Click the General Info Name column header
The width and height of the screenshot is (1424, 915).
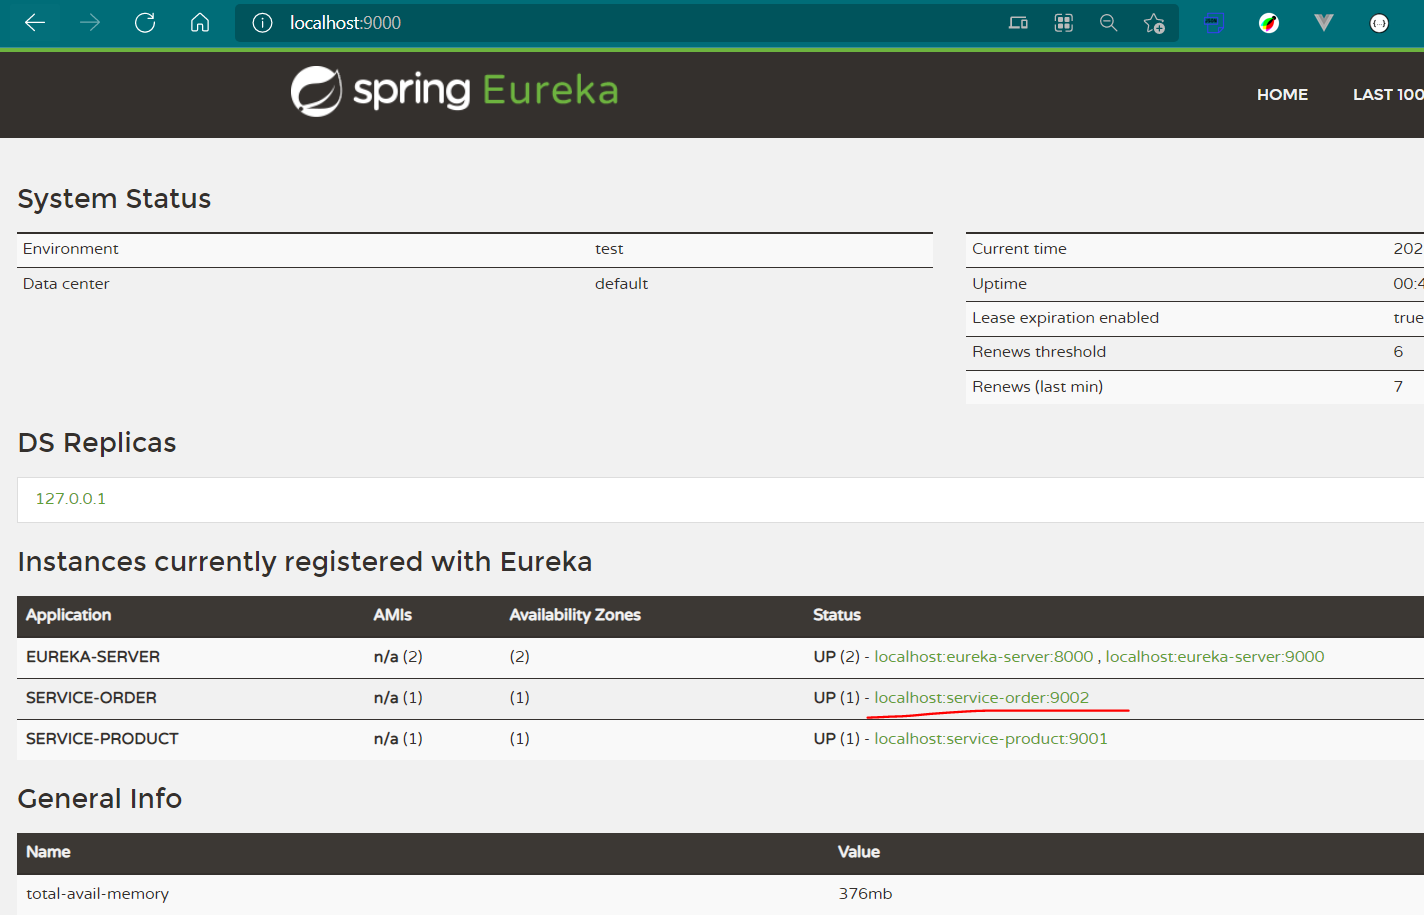click(x=48, y=851)
